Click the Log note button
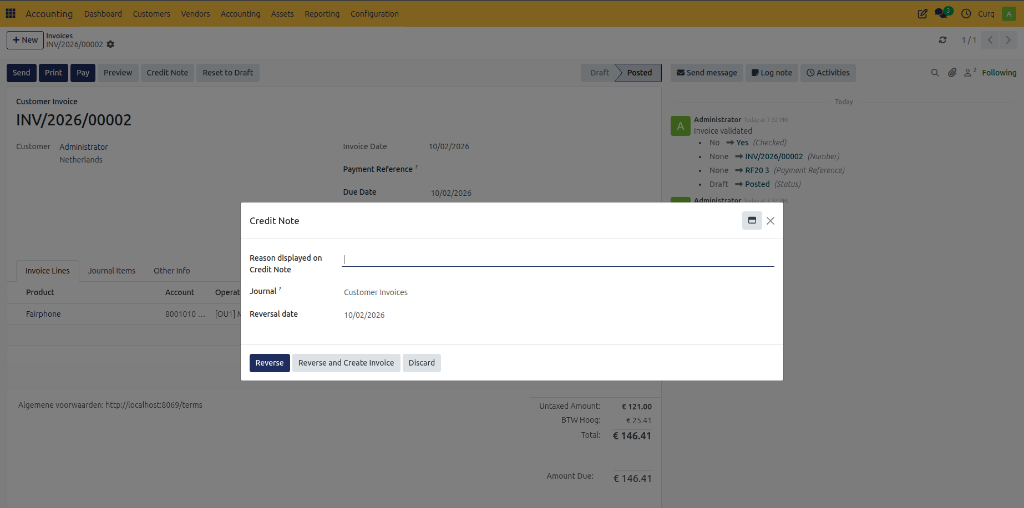Screen dimensions: 1024x508 771,72
